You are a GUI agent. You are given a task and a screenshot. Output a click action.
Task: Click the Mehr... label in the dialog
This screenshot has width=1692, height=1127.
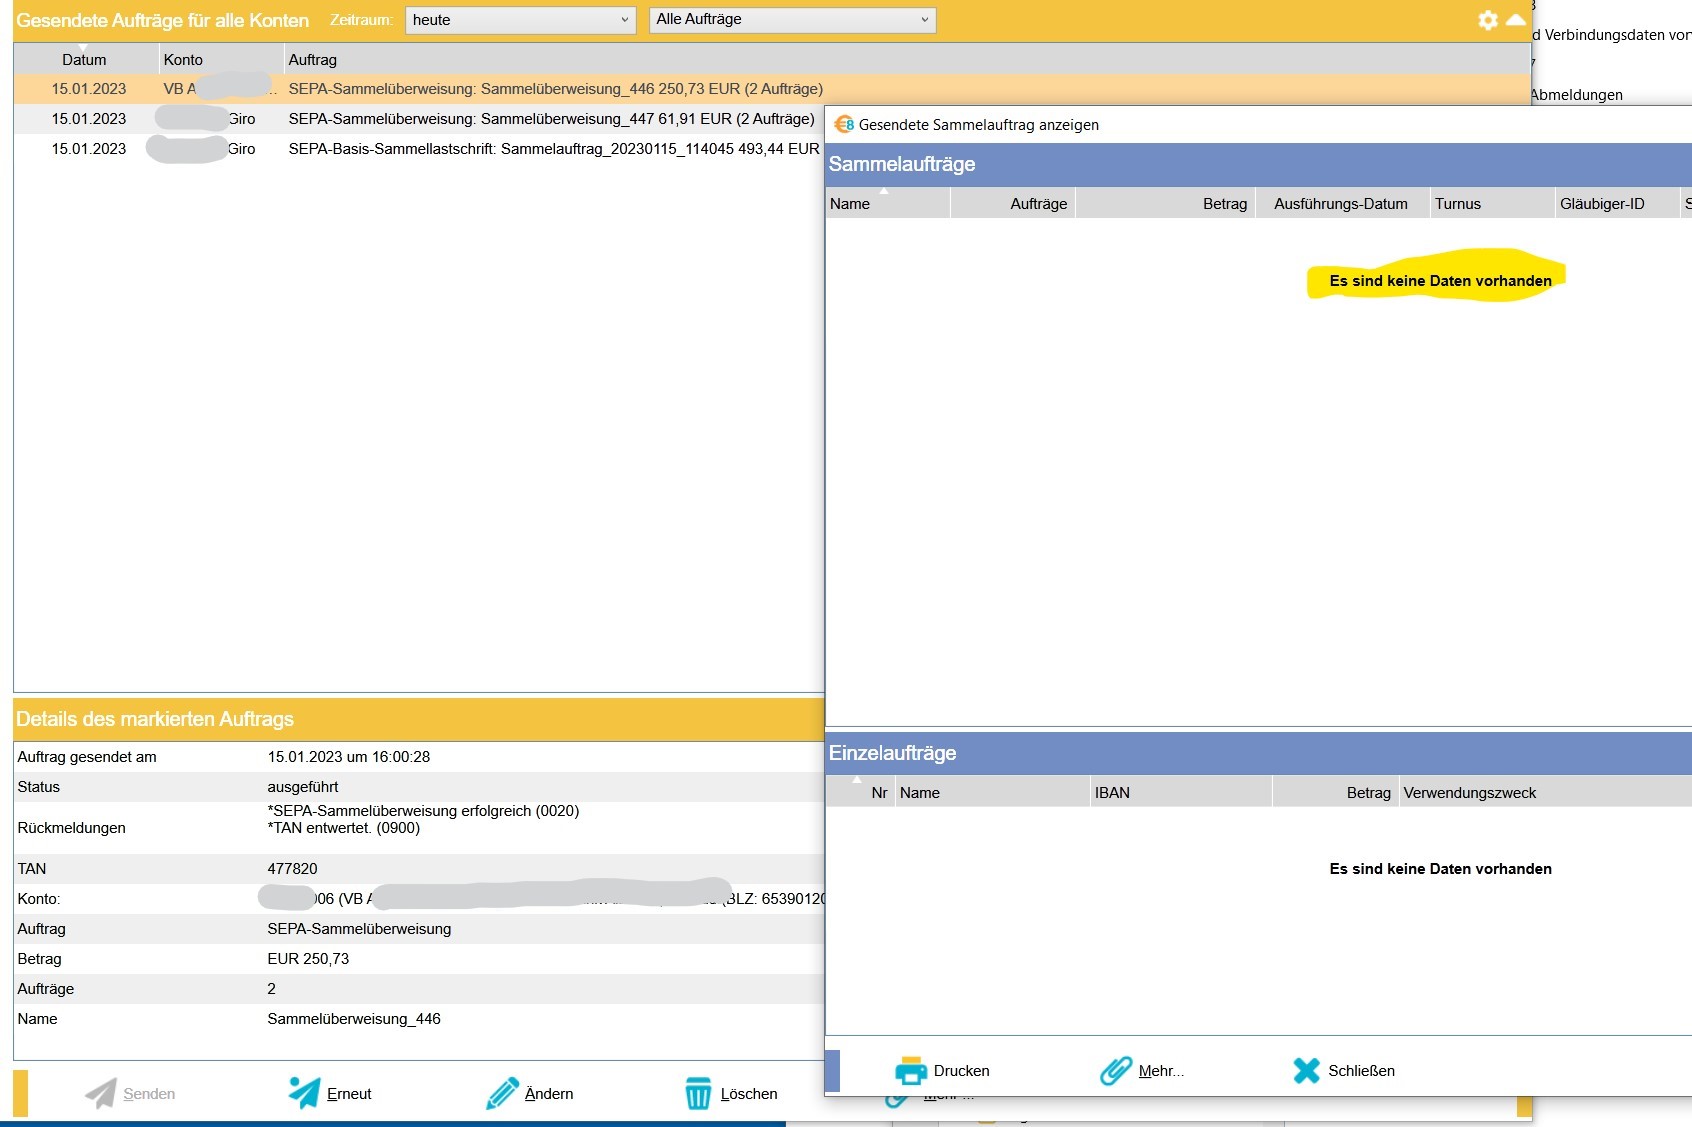tap(1161, 1071)
